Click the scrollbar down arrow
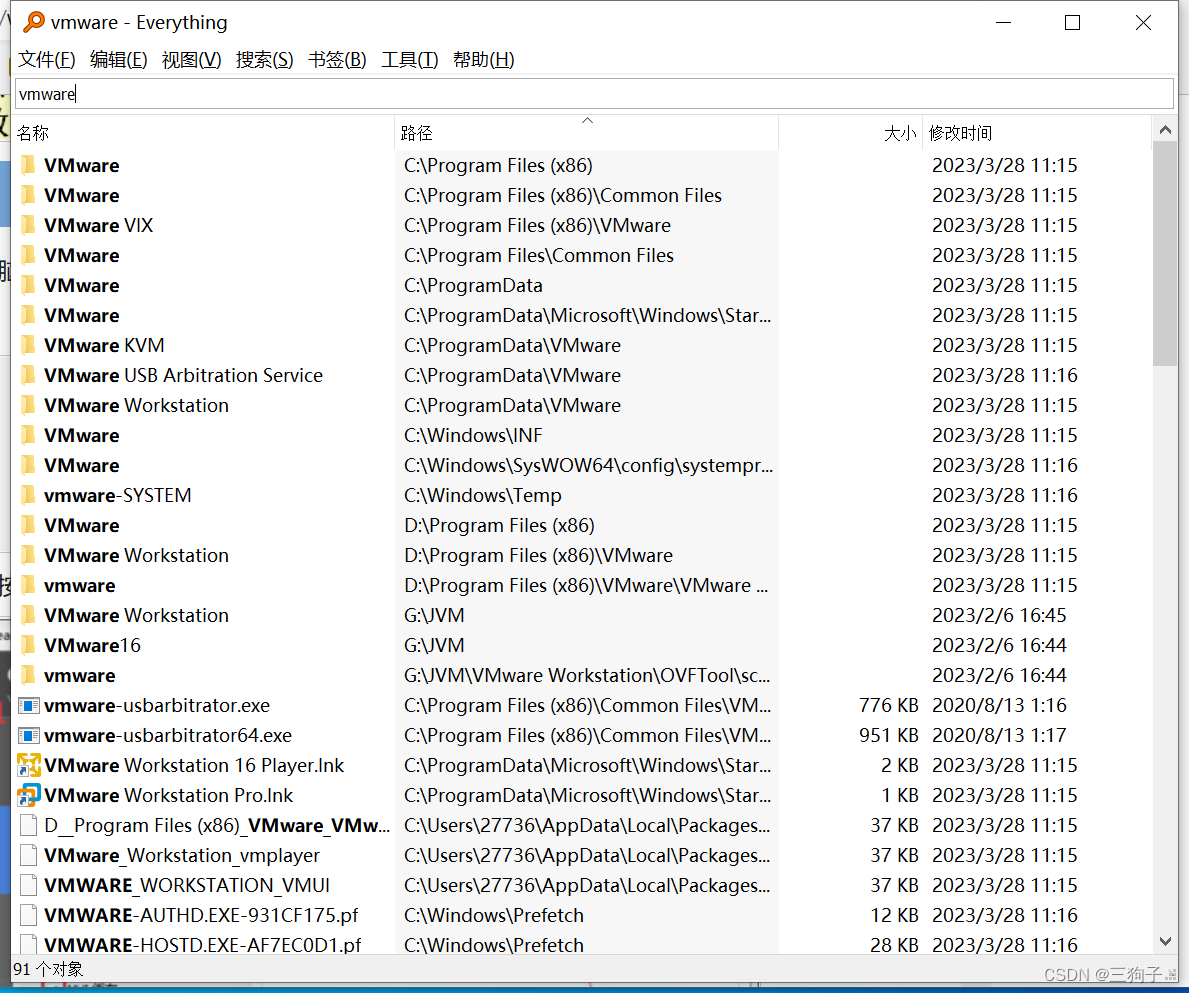This screenshot has width=1189, height=993. (1165, 941)
